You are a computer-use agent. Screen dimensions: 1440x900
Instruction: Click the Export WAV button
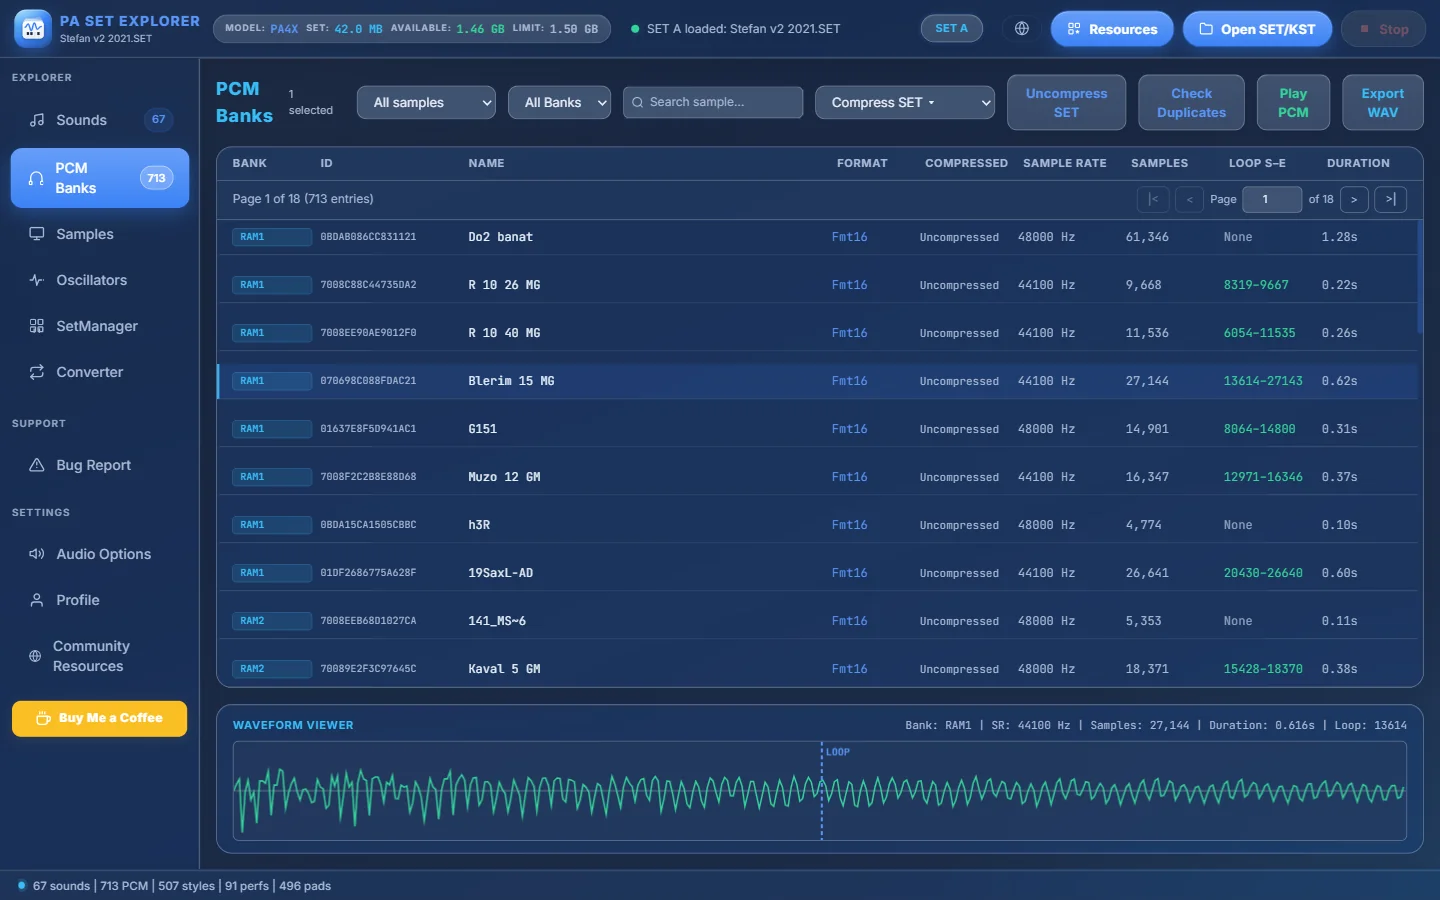tap(1382, 103)
